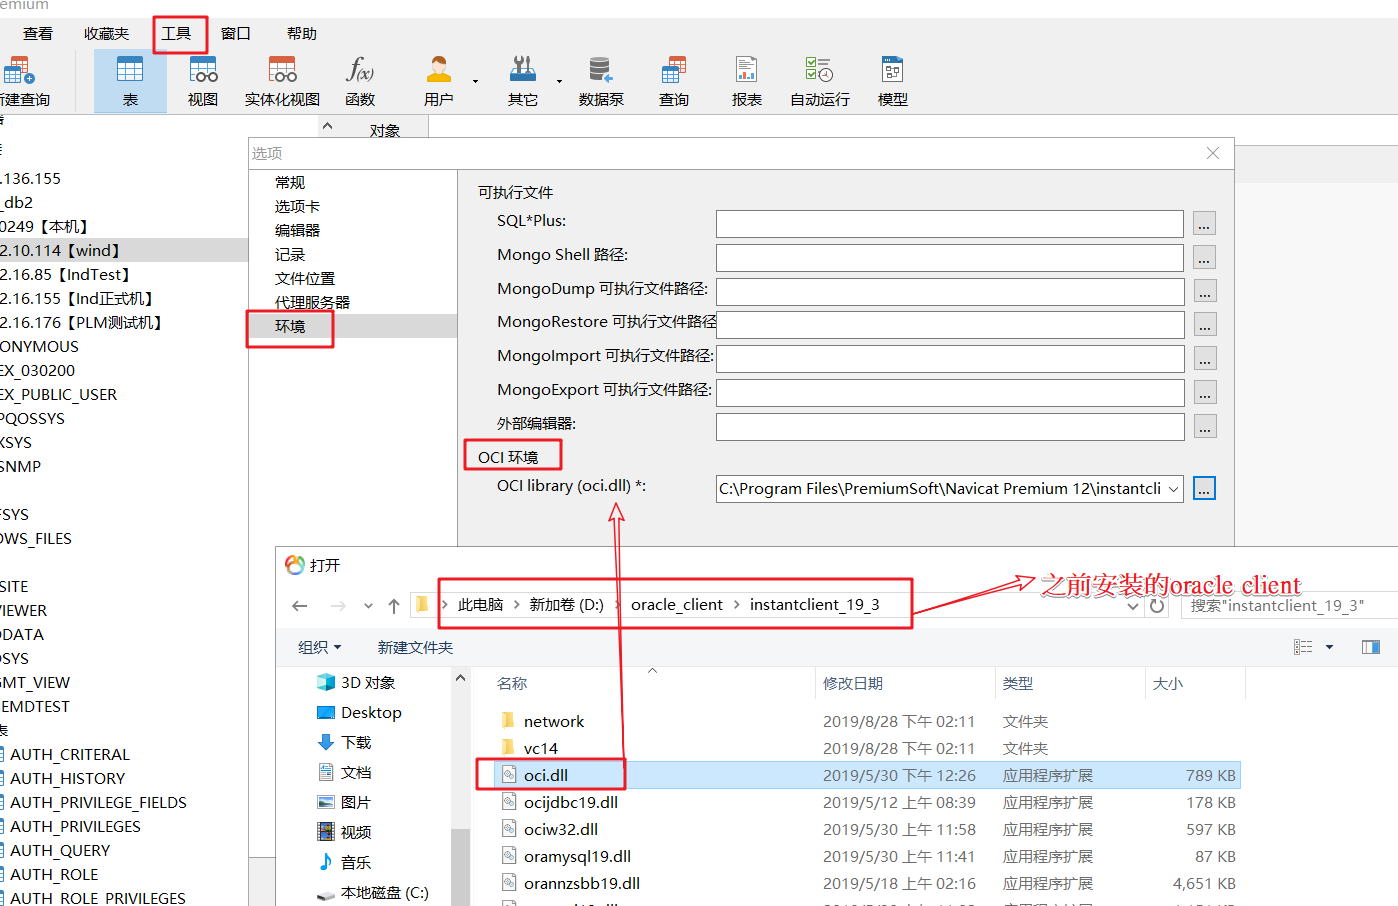
Task: Browse for the MongoDump executable
Action: pos(1204,292)
